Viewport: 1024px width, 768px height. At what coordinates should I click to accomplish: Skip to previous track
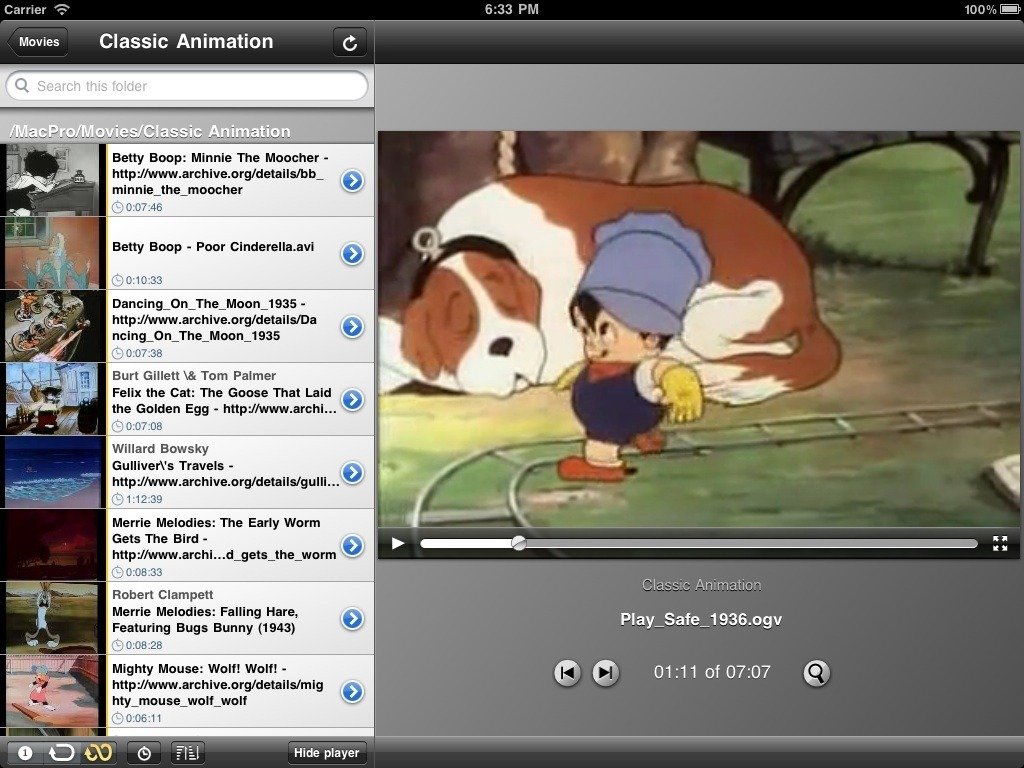(567, 673)
